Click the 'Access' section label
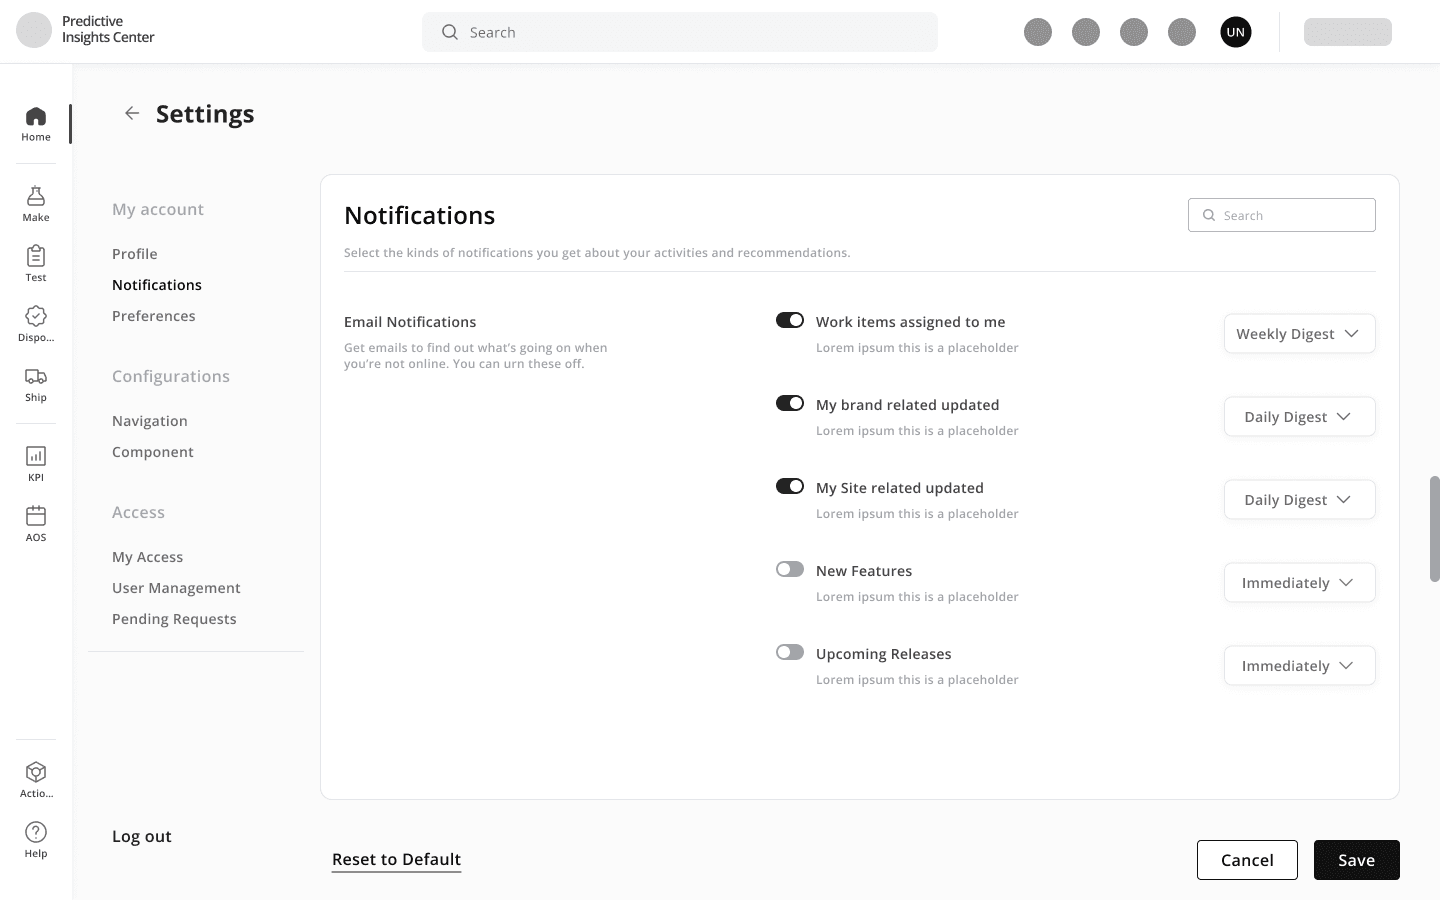This screenshot has width=1440, height=900. tap(138, 512)
